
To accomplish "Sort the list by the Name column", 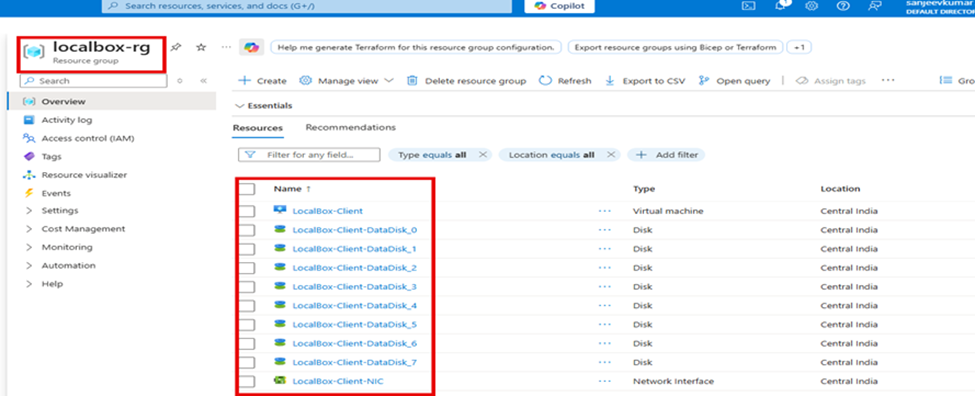I will click(x=292, y=189).
